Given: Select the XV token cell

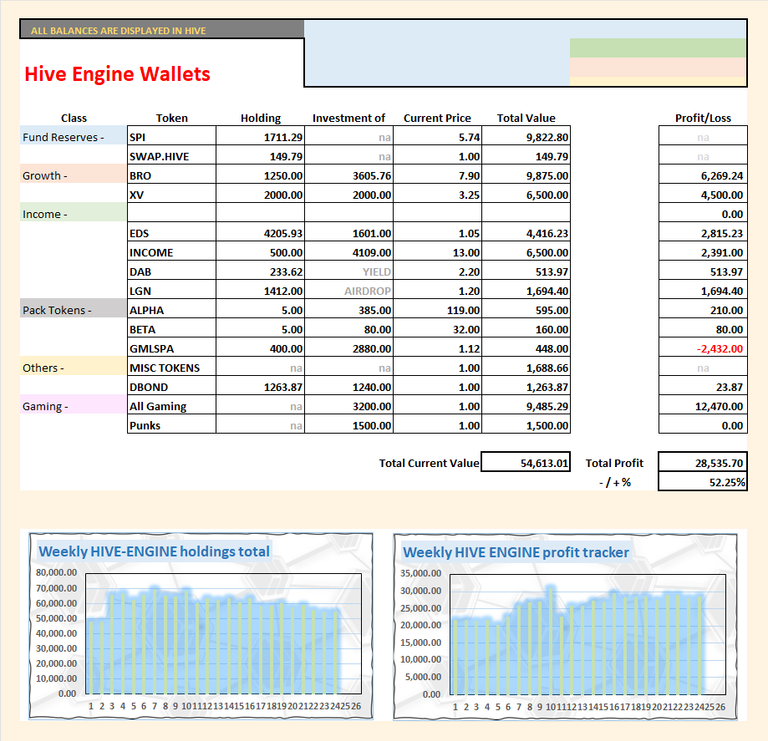Looking at the screenshot, I should (x=171, y=193).
